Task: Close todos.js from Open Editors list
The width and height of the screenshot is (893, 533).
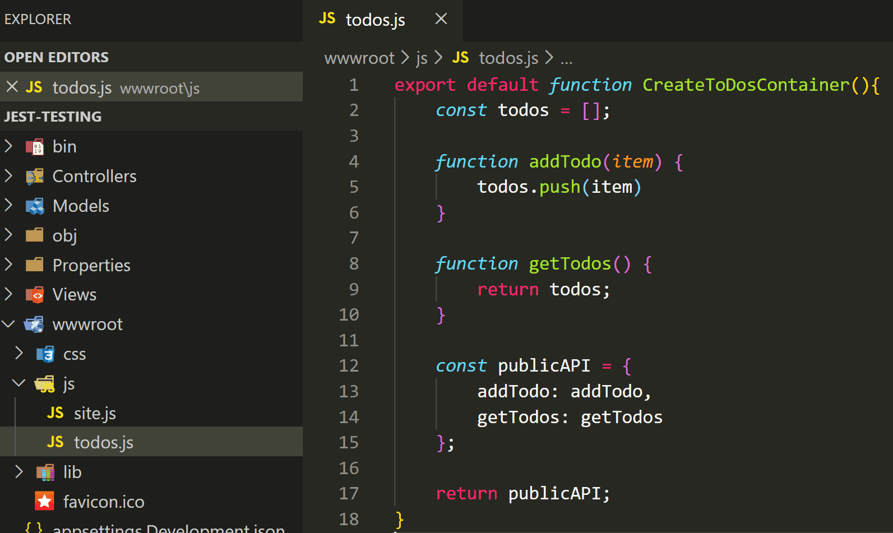Action: pos(12,87)
